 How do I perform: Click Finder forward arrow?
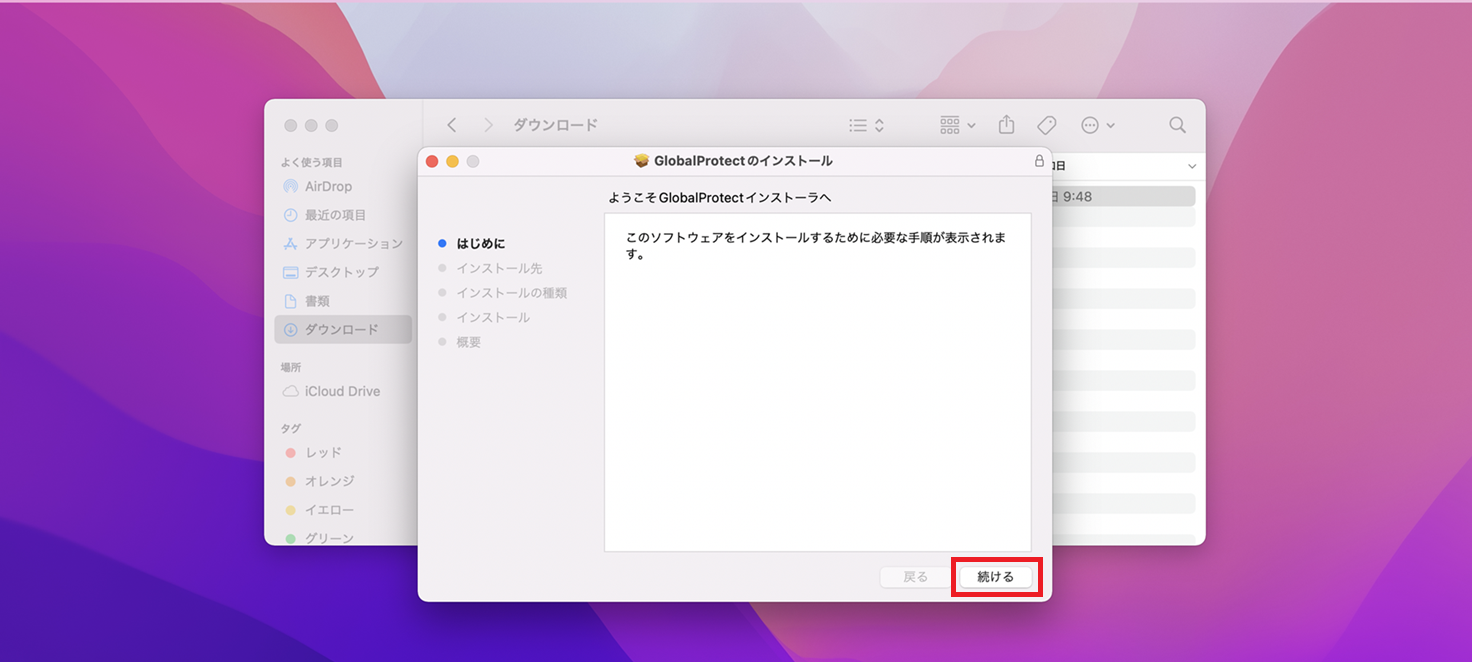(488, 125)
